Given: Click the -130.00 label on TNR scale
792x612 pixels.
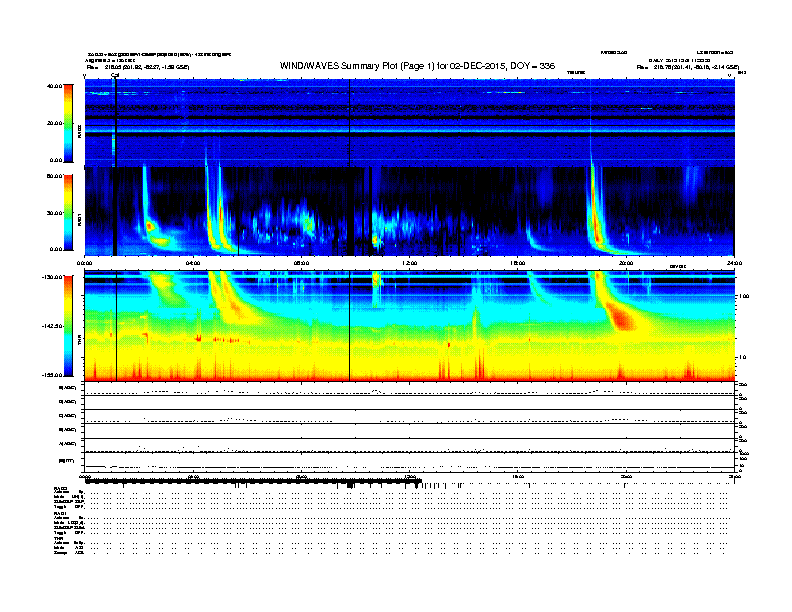Looking at the screenshot, I should [x=52, y=277].
